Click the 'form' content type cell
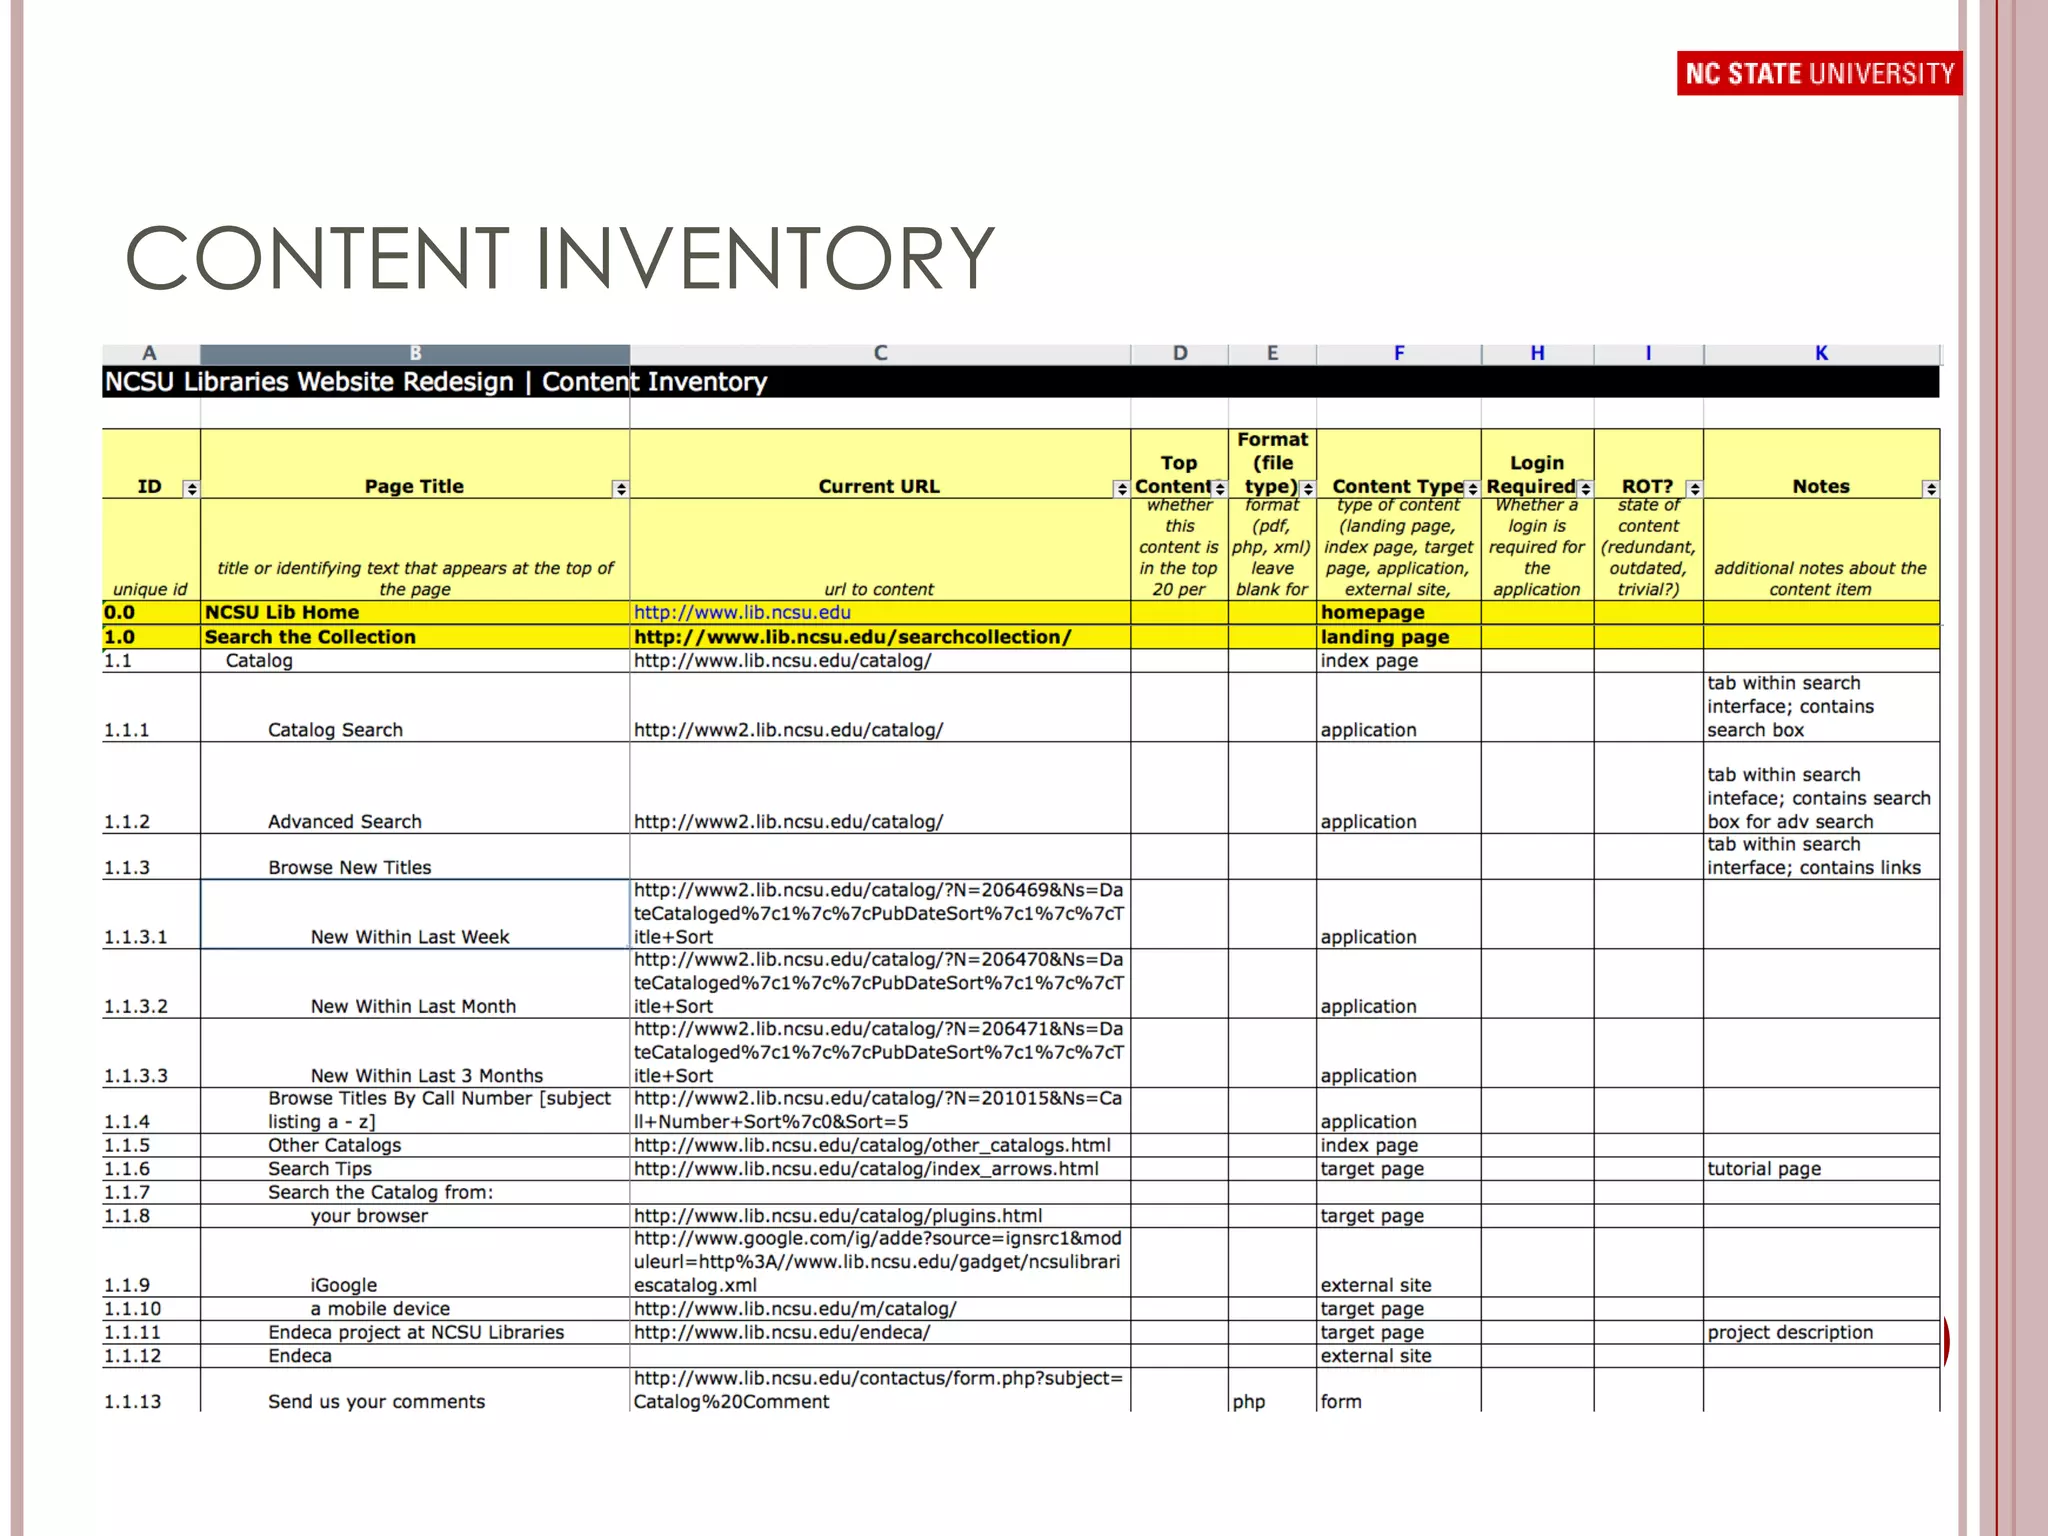Screen dimensions: 2048x1536 1399,1390
